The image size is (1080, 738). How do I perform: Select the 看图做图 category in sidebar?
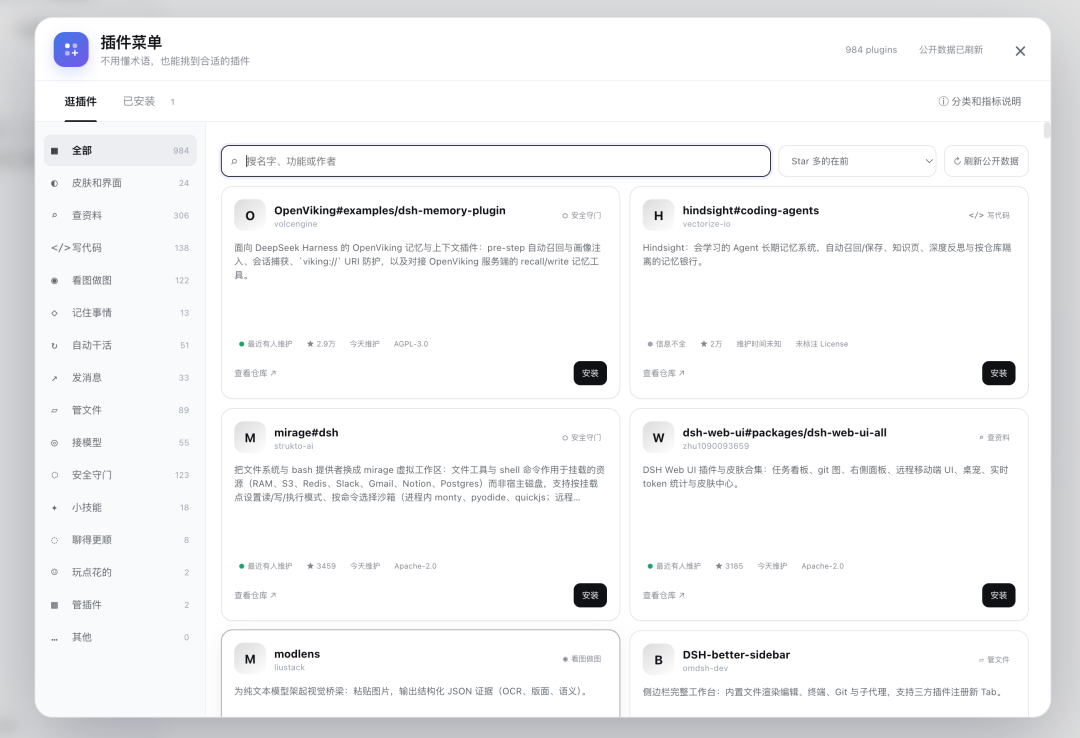(x=120, y=280)
